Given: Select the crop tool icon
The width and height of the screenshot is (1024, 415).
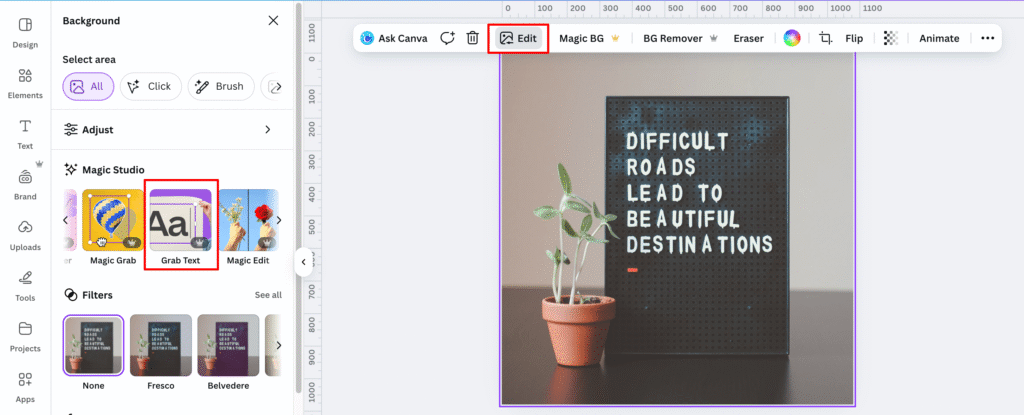Looking at the screenshot, I should (x=826, y=38).
